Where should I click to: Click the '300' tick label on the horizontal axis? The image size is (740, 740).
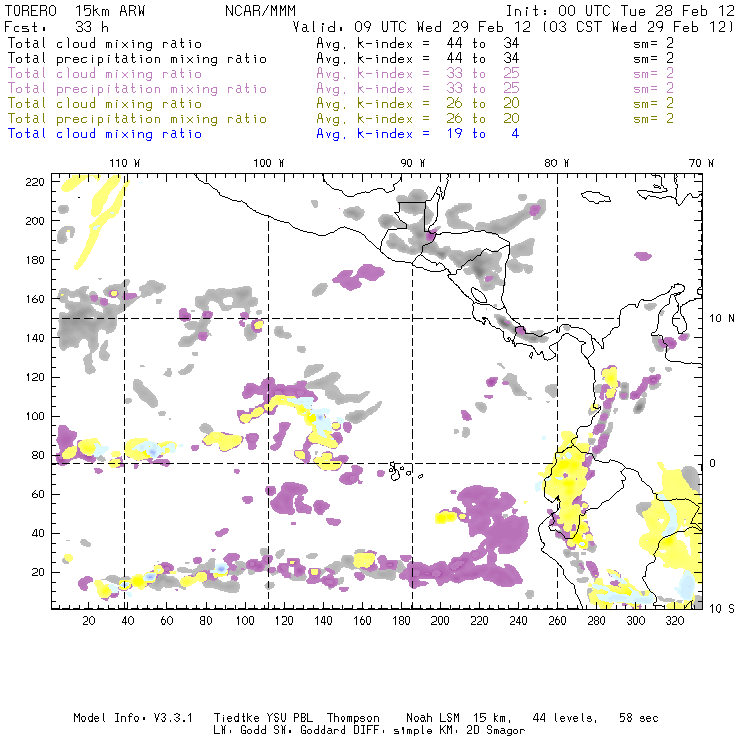[635, 621]
